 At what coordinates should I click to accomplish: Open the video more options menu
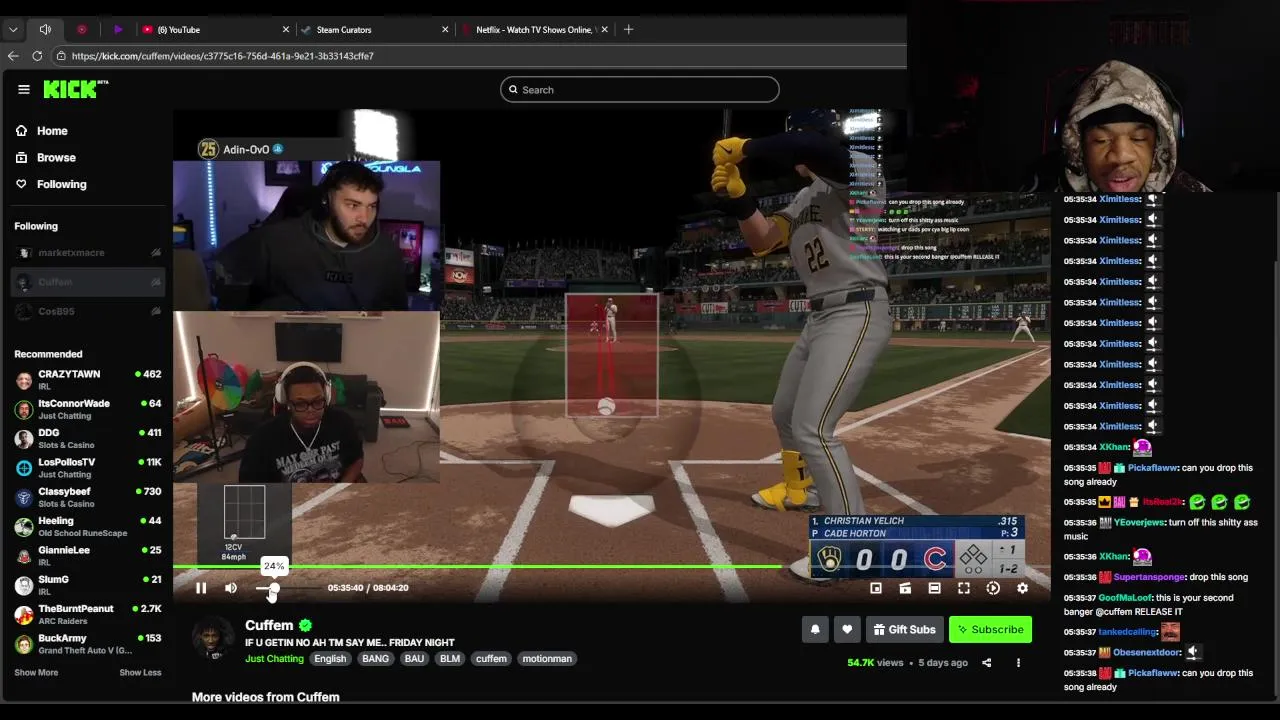(1018, 662)
